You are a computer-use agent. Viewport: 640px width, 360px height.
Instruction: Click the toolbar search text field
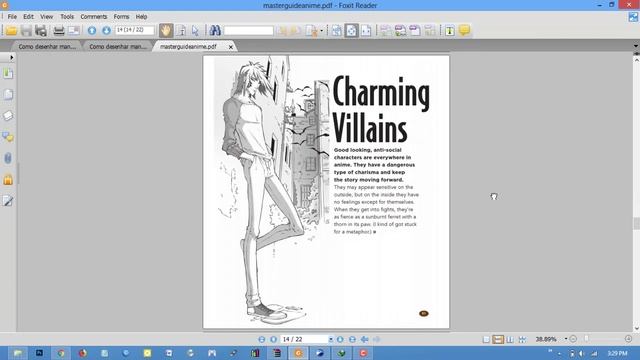click(248, 31)
